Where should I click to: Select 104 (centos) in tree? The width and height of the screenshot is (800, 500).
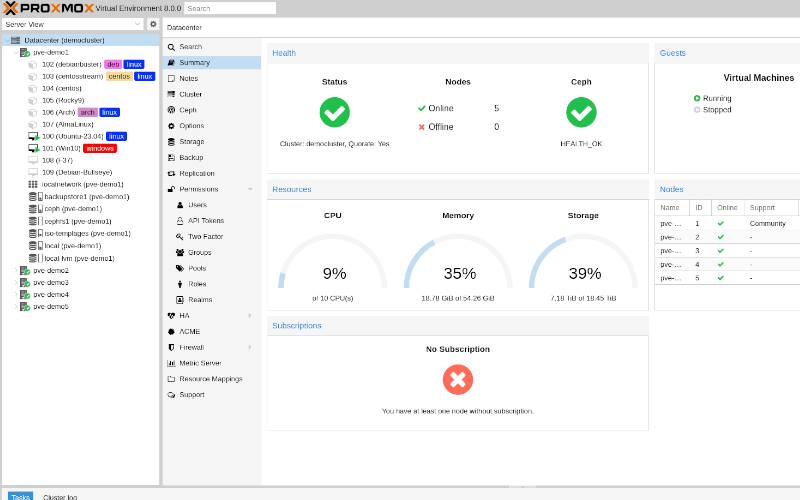pyautogui.click(x=62, y=89)
